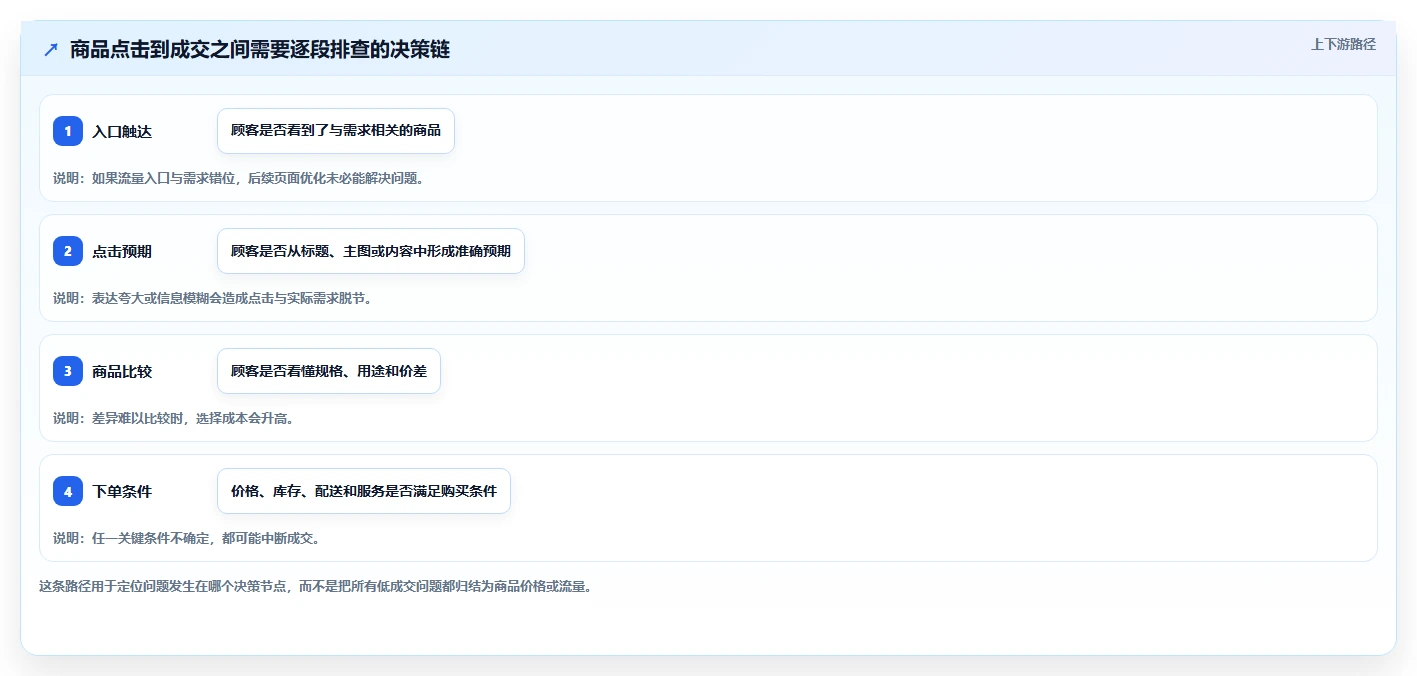
Task: Select the 商品比较 step label
Action: pyautogui.click(x=122, y=371)
